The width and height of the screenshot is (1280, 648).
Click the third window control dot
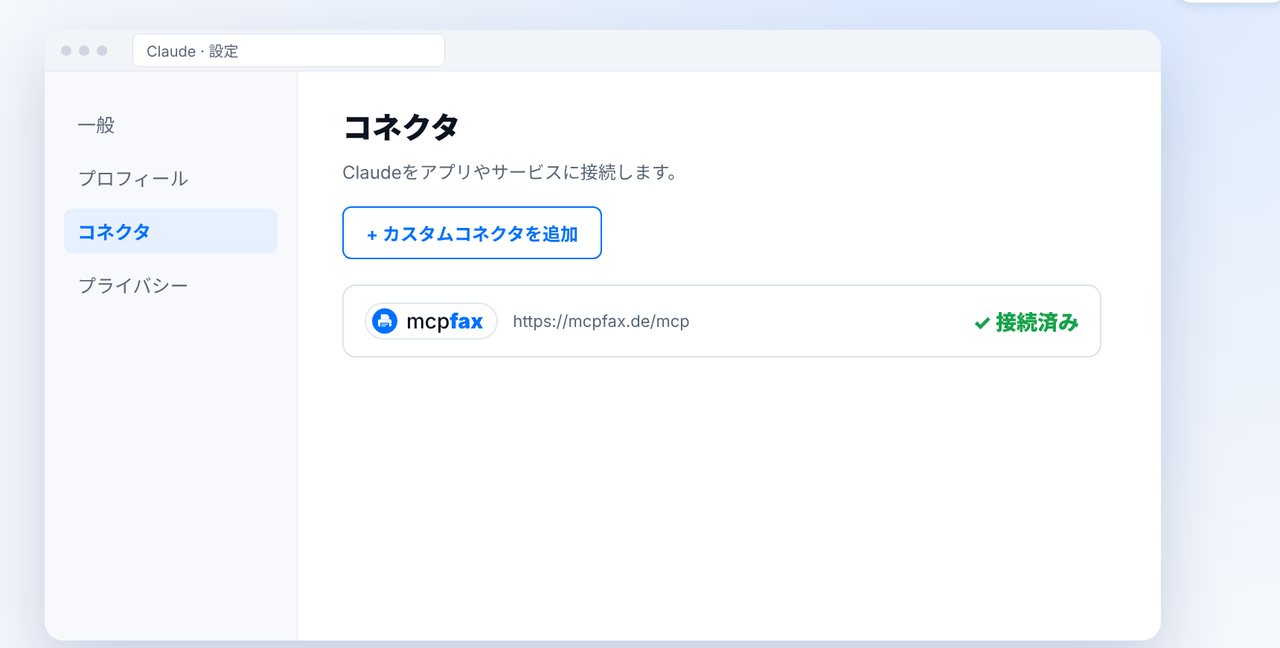(x=102, y=50)
